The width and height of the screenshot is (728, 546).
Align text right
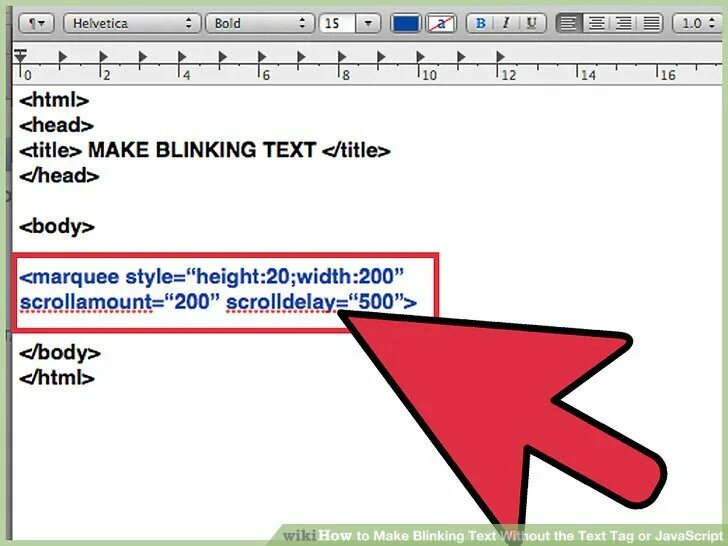pos(624,23)
